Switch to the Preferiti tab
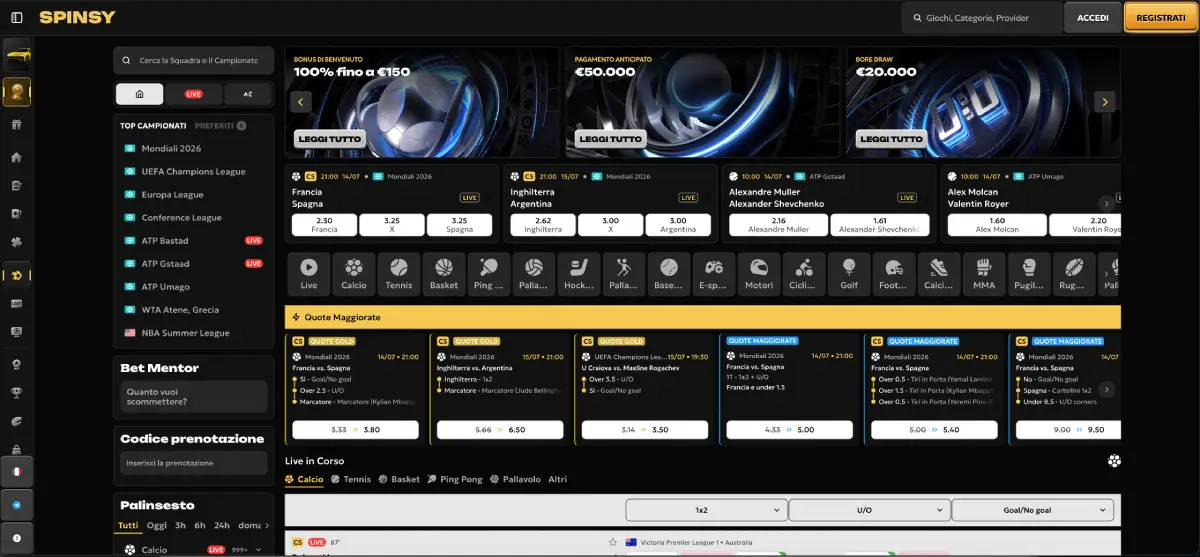The width and height of the screenshot is (1200, 557). pyautogui.click(x=220, y=126)
